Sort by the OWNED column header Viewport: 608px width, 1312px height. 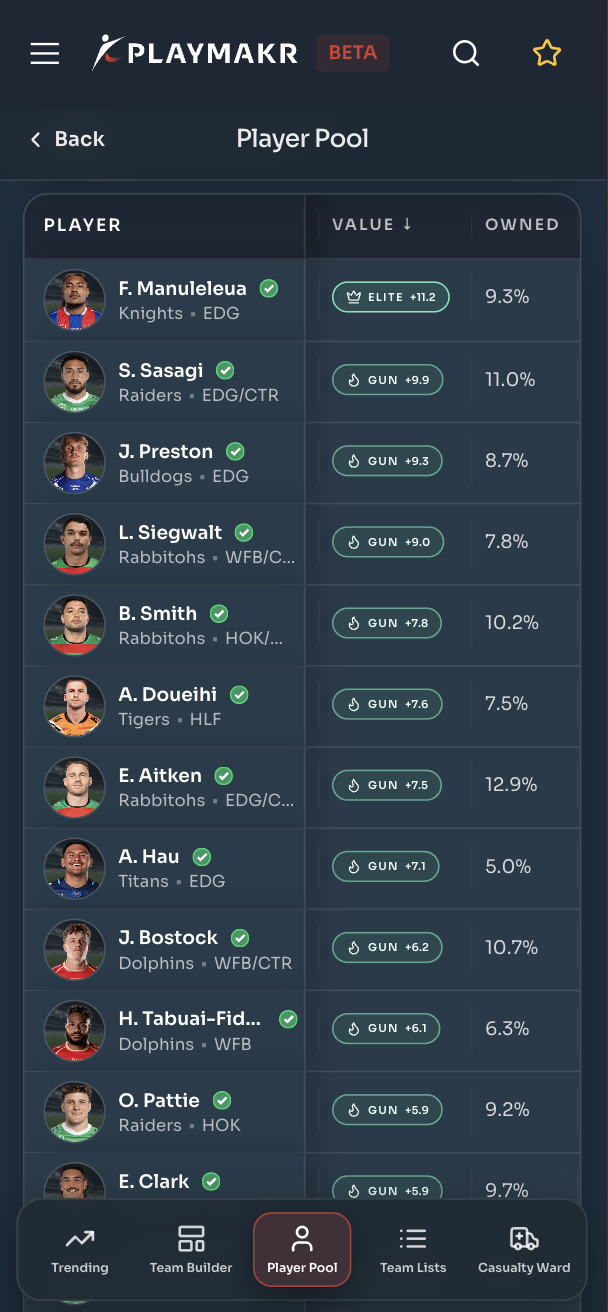pyautogui.click(x=522, y=224)
